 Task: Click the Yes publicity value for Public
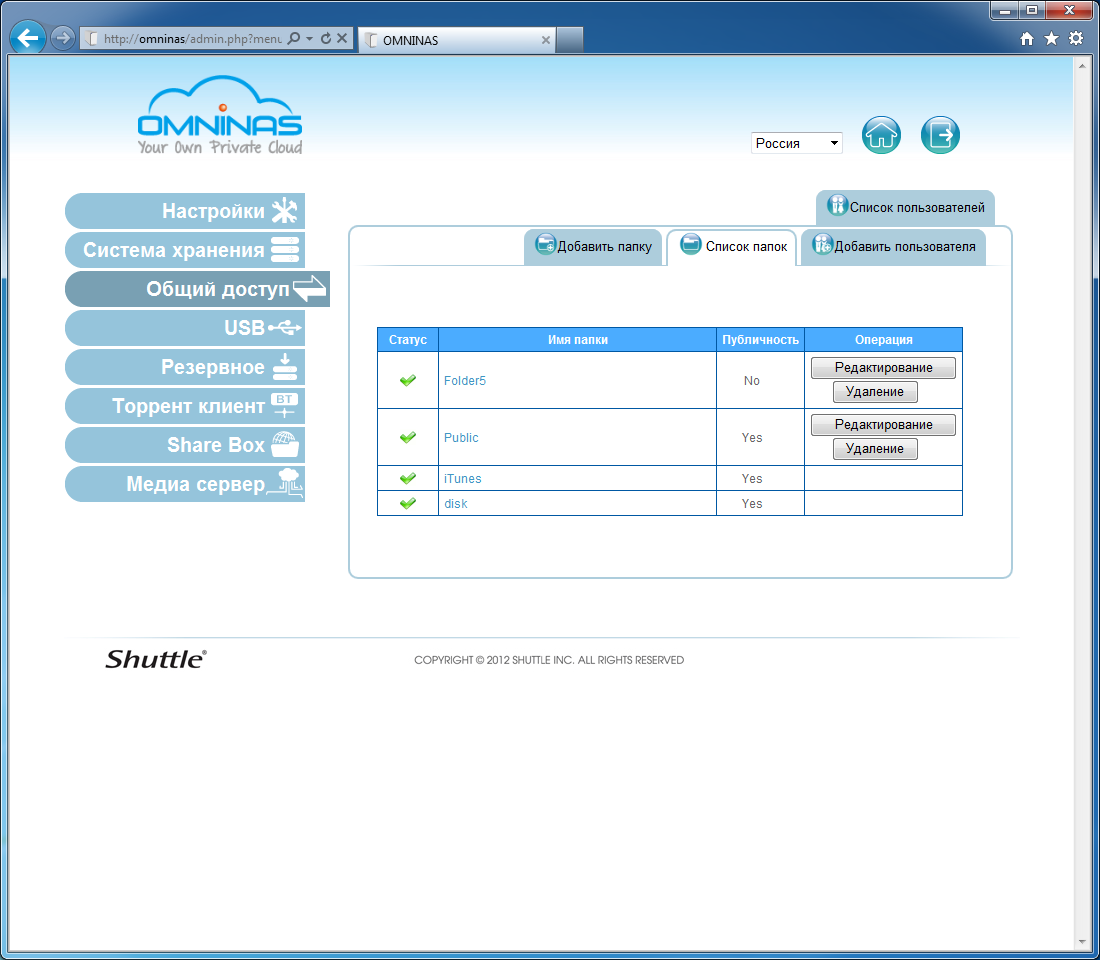click(x=751, y=437)
